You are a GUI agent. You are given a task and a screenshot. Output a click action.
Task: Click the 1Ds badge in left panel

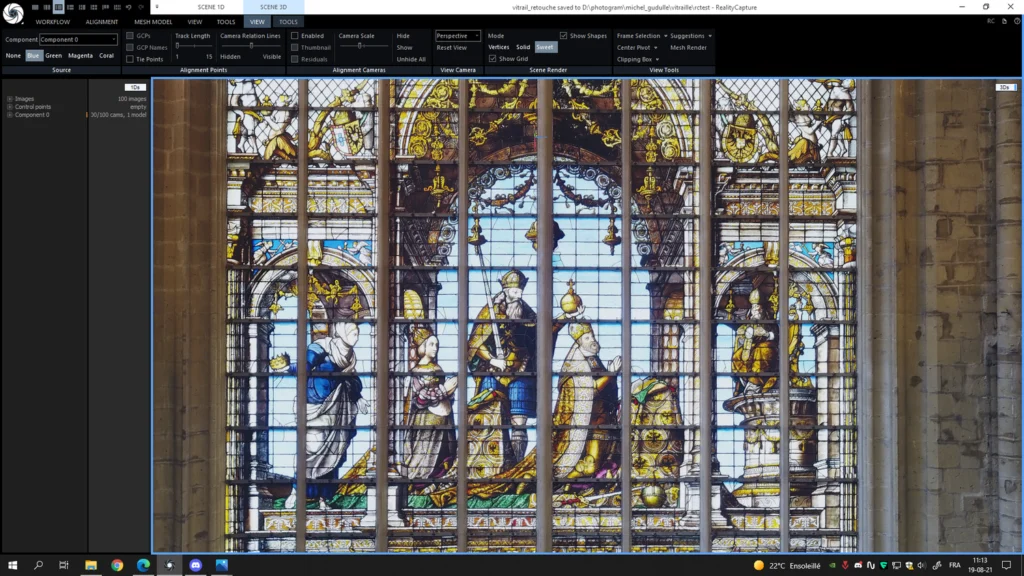[135, 87]
